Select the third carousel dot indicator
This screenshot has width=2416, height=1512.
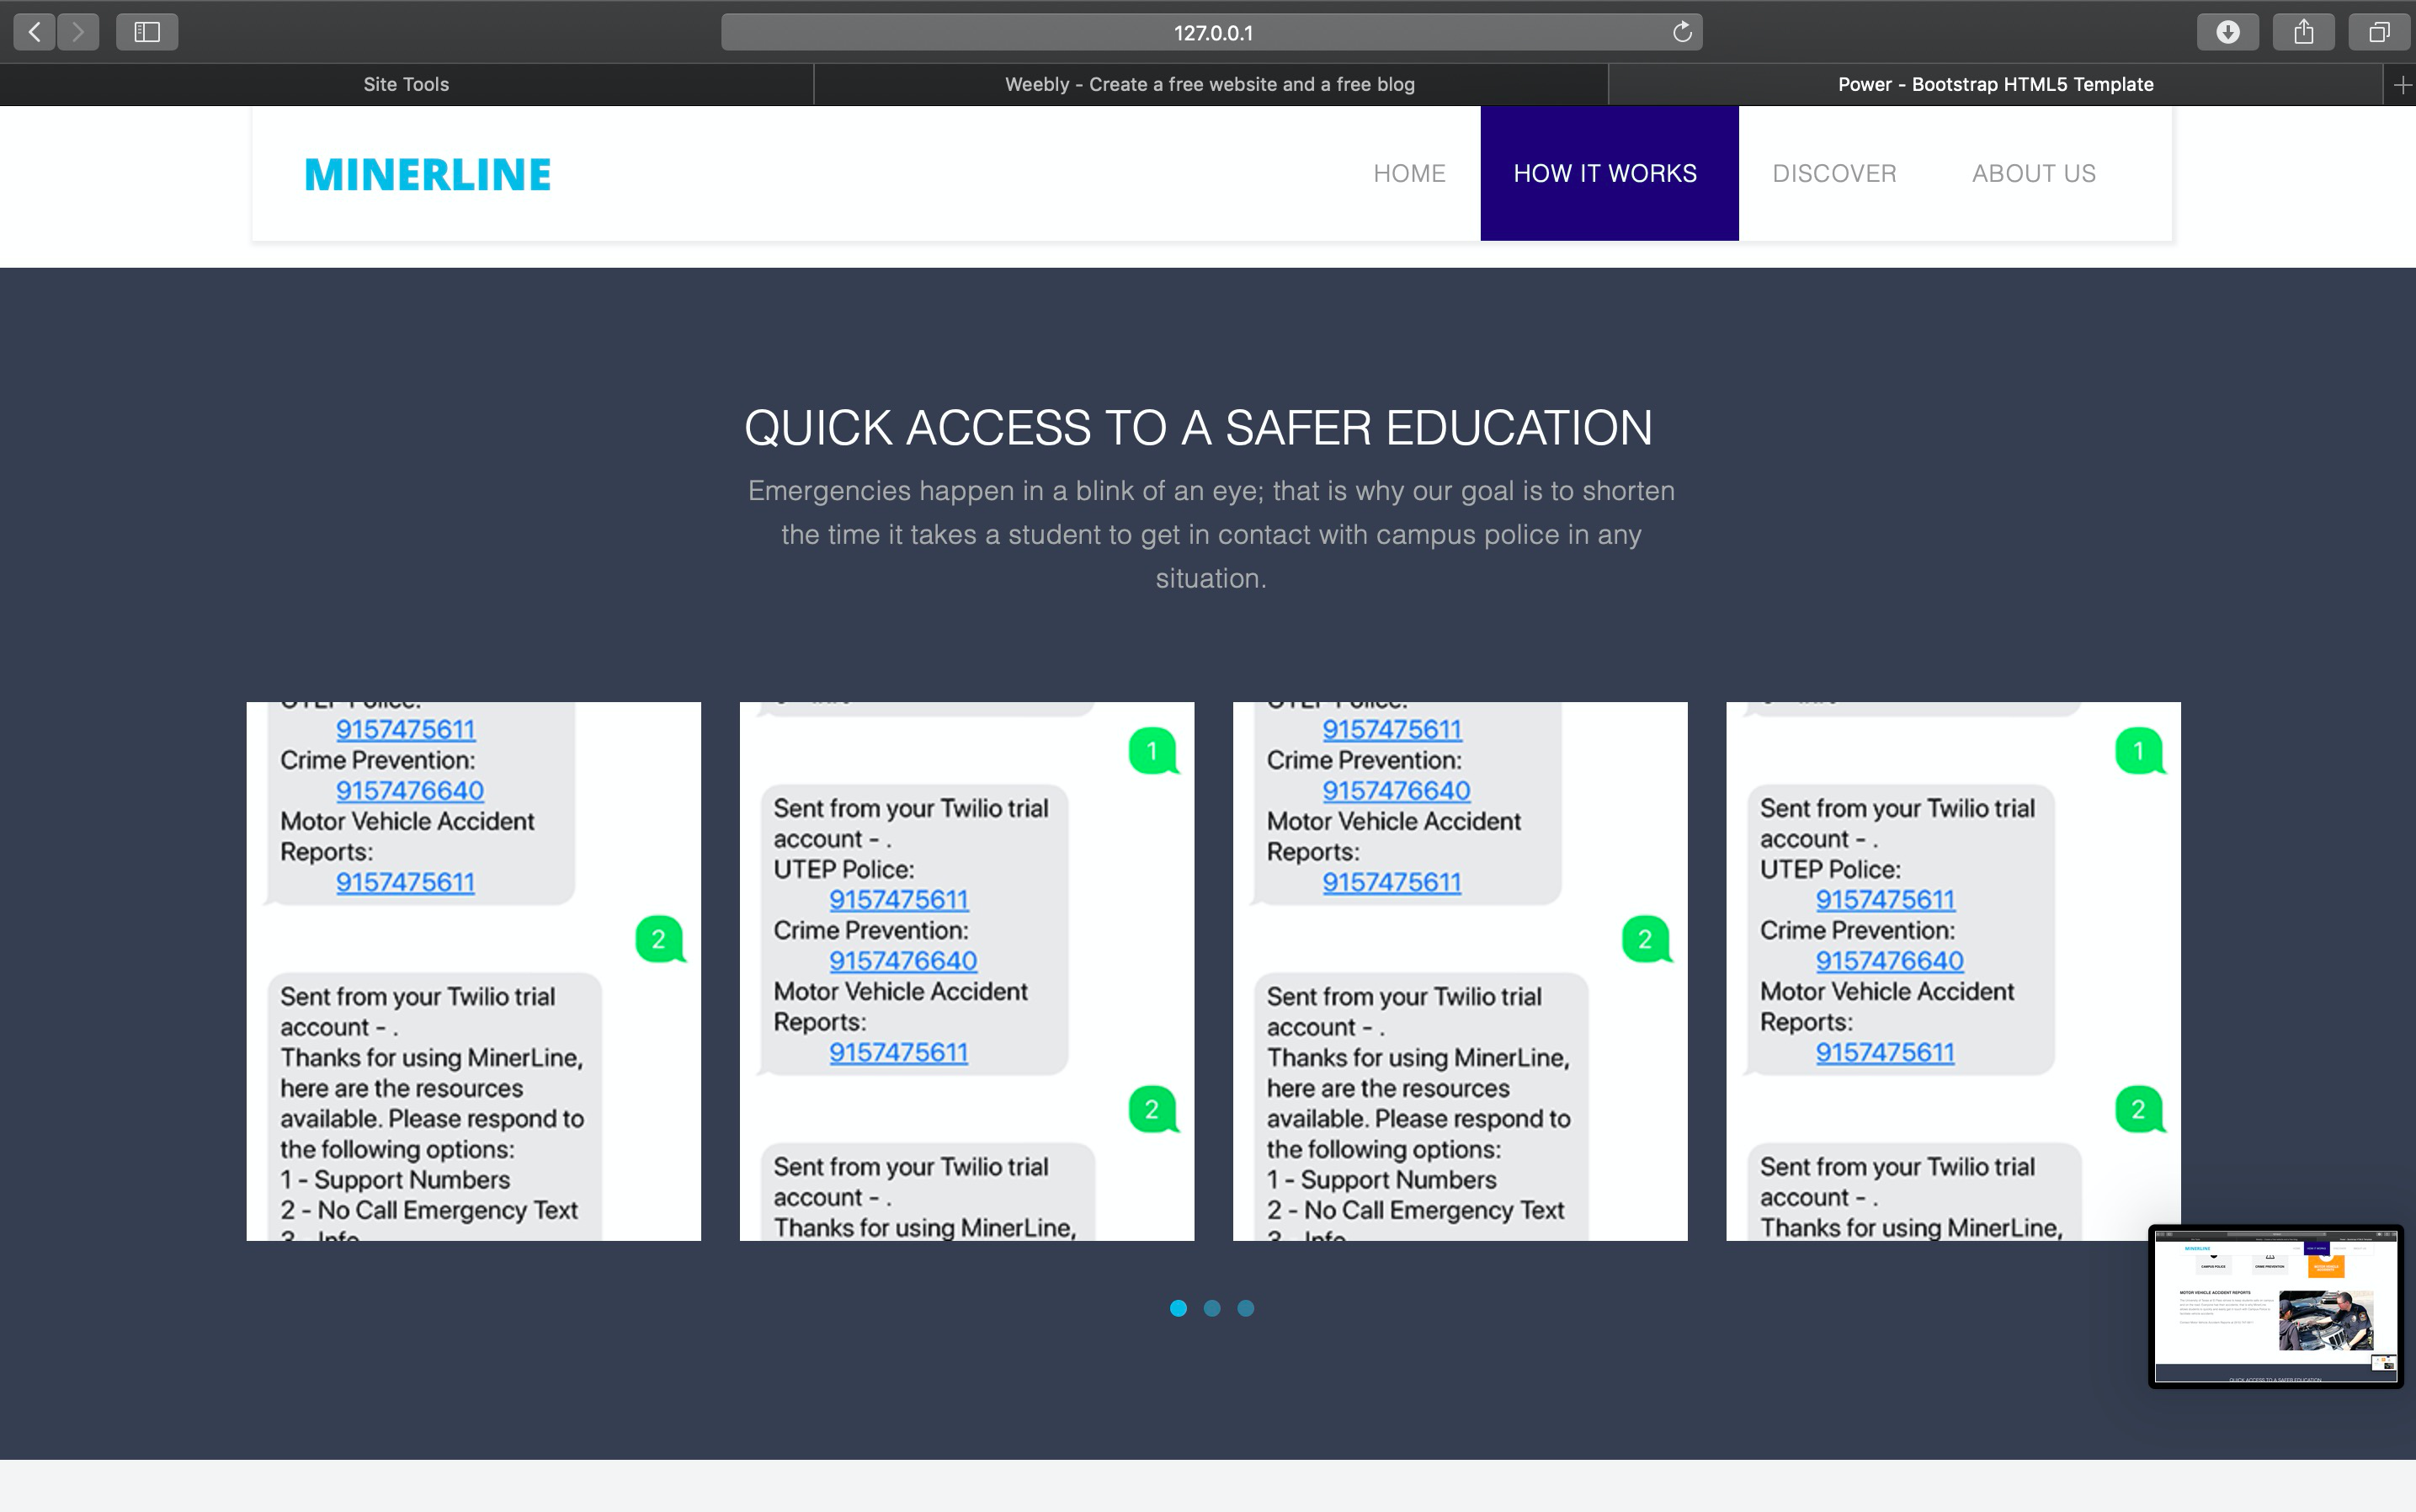[x=1245, y=1308]
